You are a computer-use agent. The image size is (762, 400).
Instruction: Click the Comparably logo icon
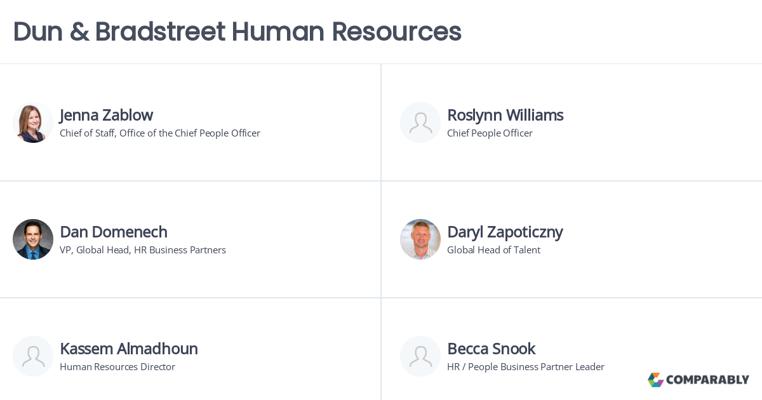point(656,380)
